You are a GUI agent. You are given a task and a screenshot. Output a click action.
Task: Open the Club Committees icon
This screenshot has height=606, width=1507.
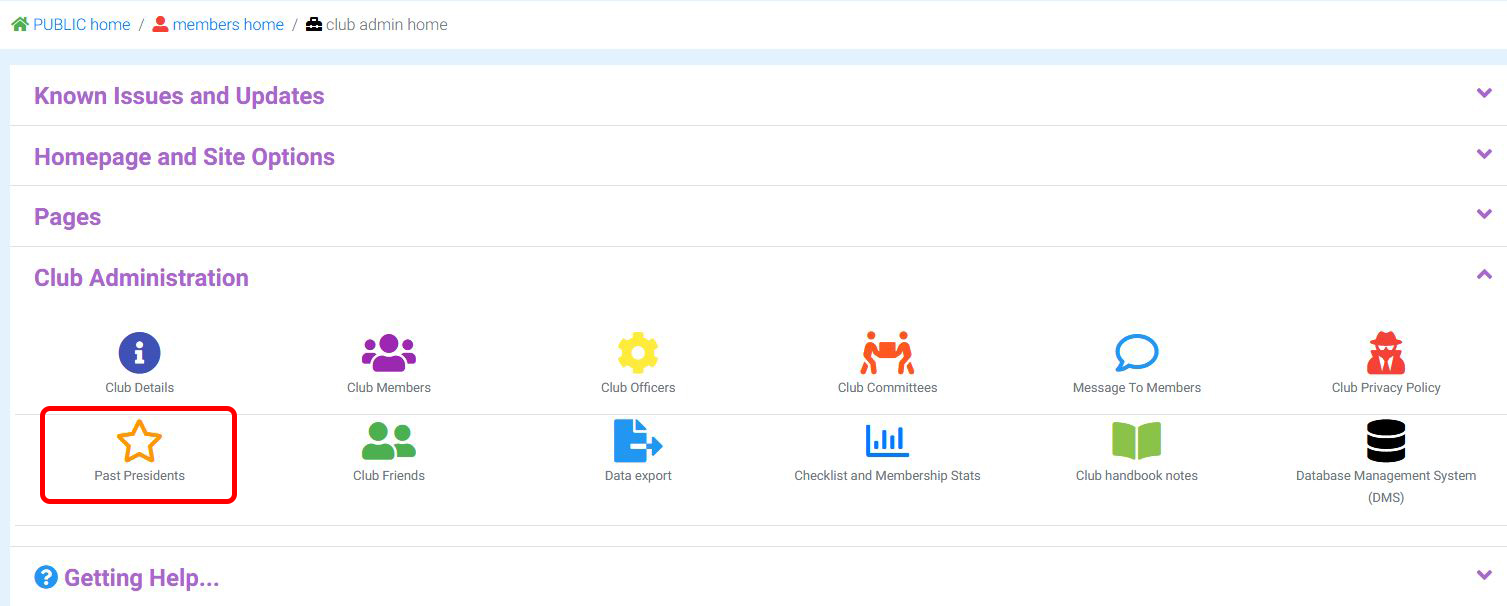click(887, 353)
